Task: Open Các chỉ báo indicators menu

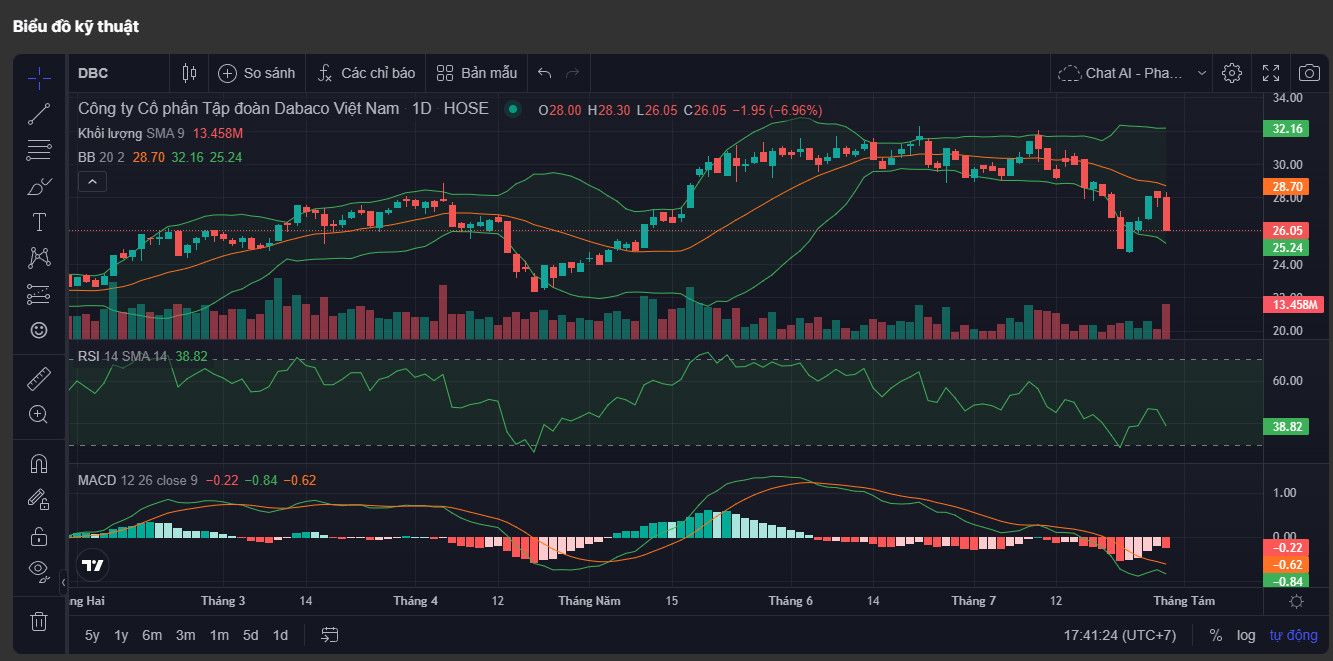Action: [x=366, y=73]
